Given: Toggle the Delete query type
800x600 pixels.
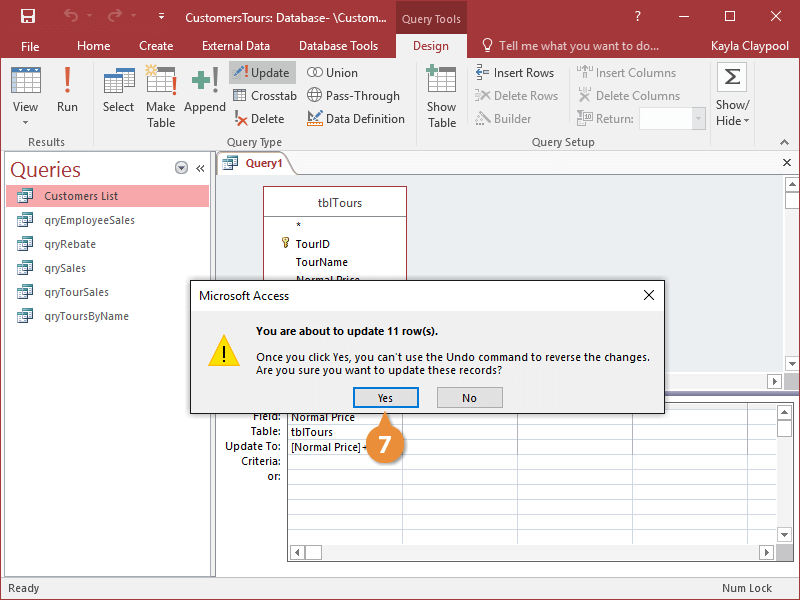Looking at the screenshot, I should point(259,119).
